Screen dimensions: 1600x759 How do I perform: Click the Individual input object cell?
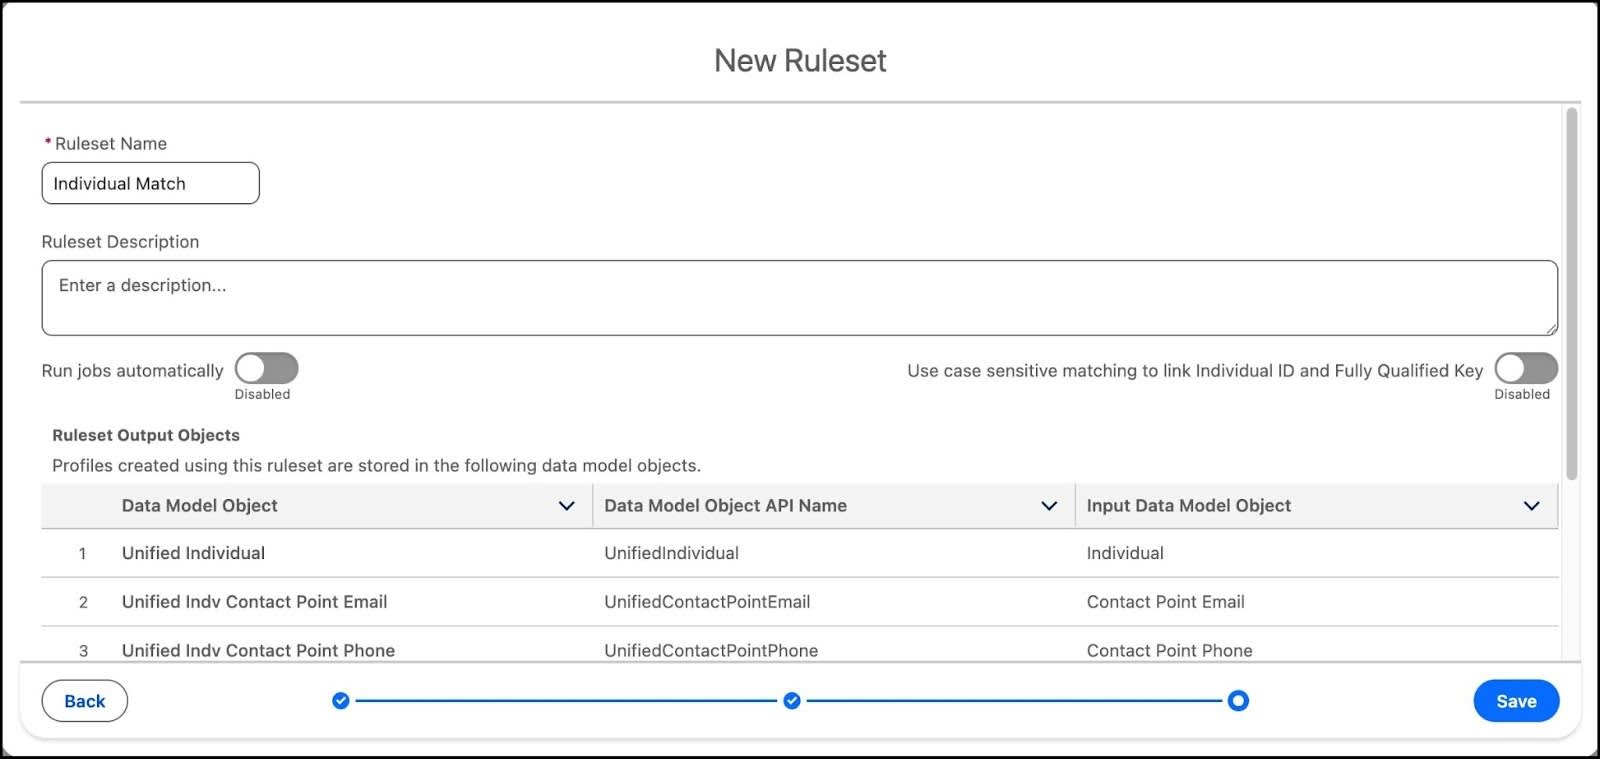click(x=1125, y=553)
